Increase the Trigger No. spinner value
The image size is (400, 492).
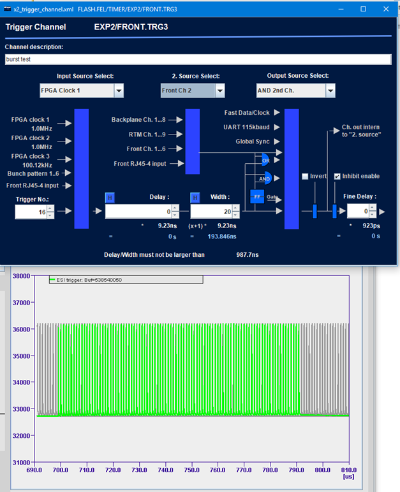[50, 208]
